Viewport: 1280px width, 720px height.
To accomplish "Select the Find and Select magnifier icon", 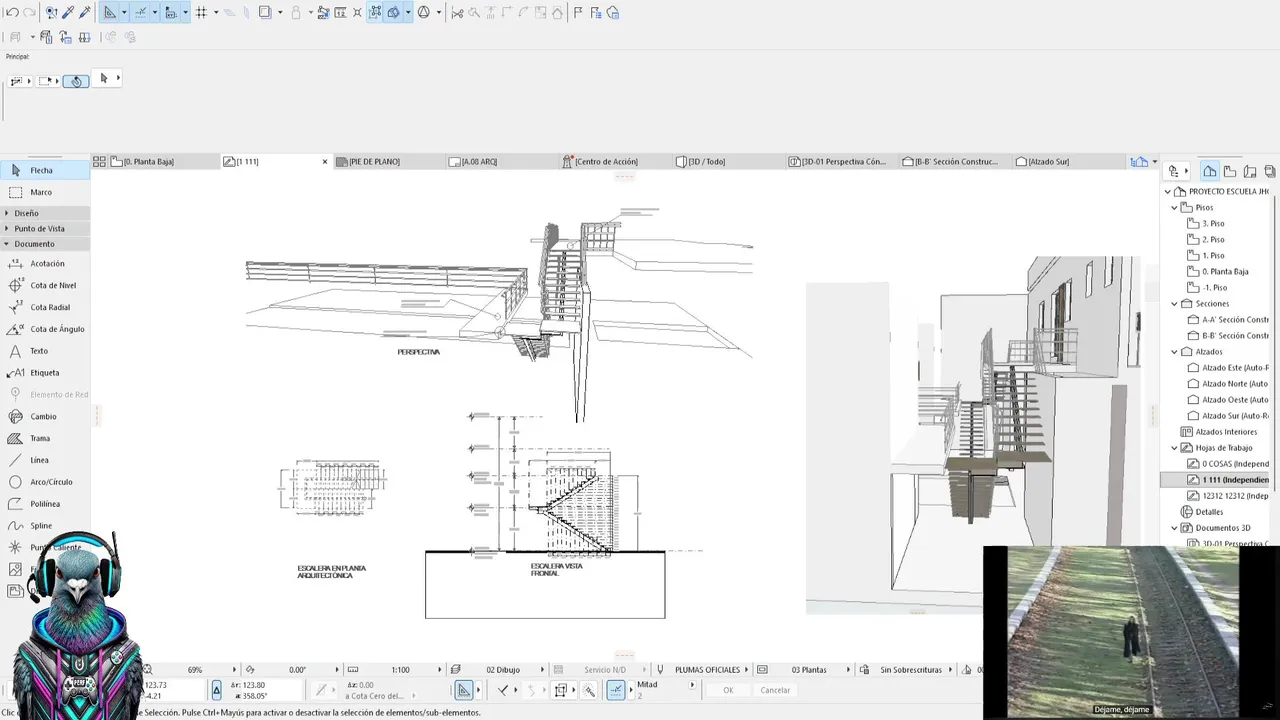I will tap(51, 13).
